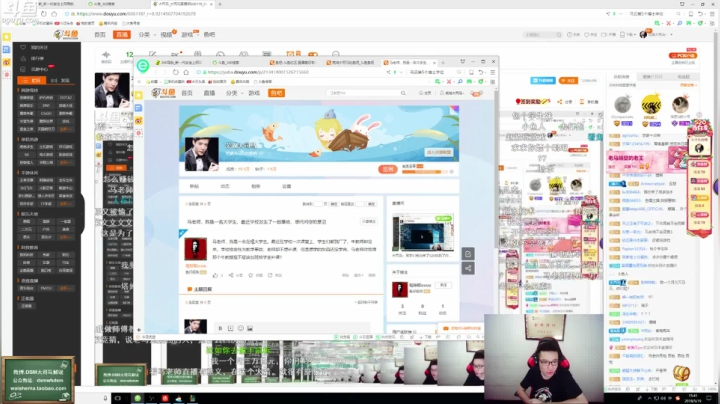Select the 直播 item on the Yuba navigation bar
This screenshot has width=720, height=404.
209,93
